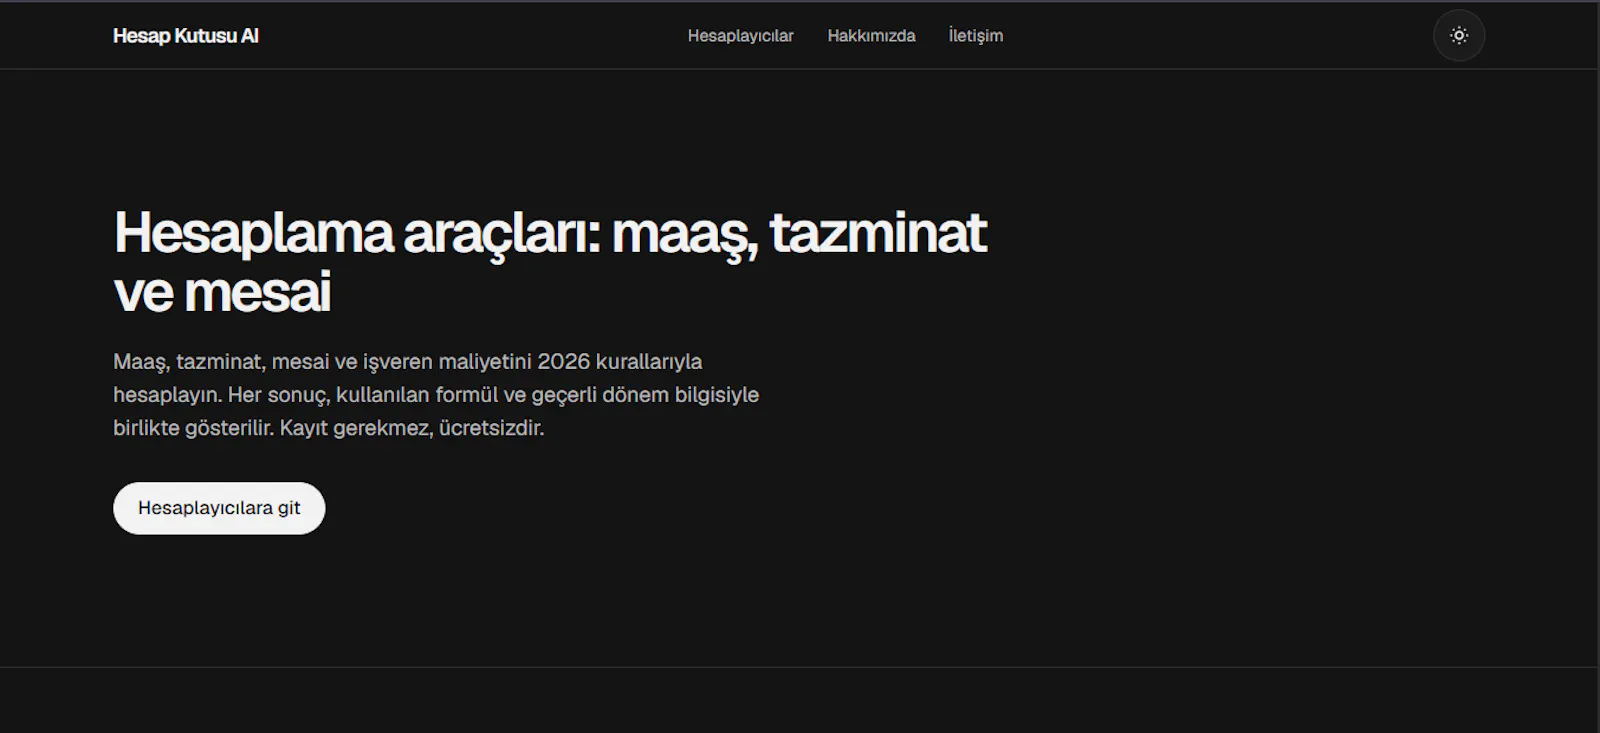The width and height of the screenshot is (1600, 733).
Task: Click the Hesap Kutusu AI logo
Action: tap(186, 36)
